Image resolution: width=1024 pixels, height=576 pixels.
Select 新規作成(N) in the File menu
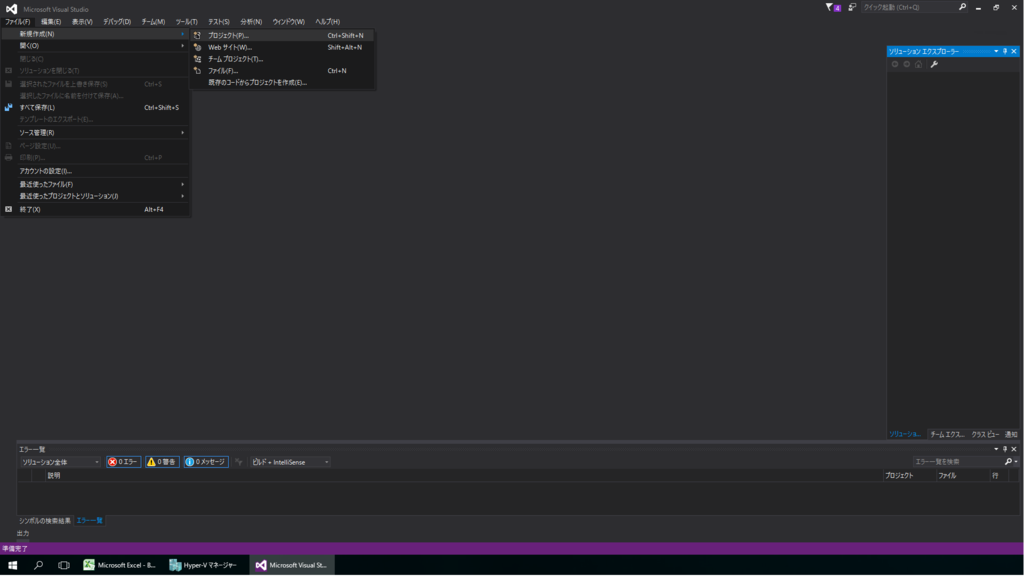[x=95, y=34]
